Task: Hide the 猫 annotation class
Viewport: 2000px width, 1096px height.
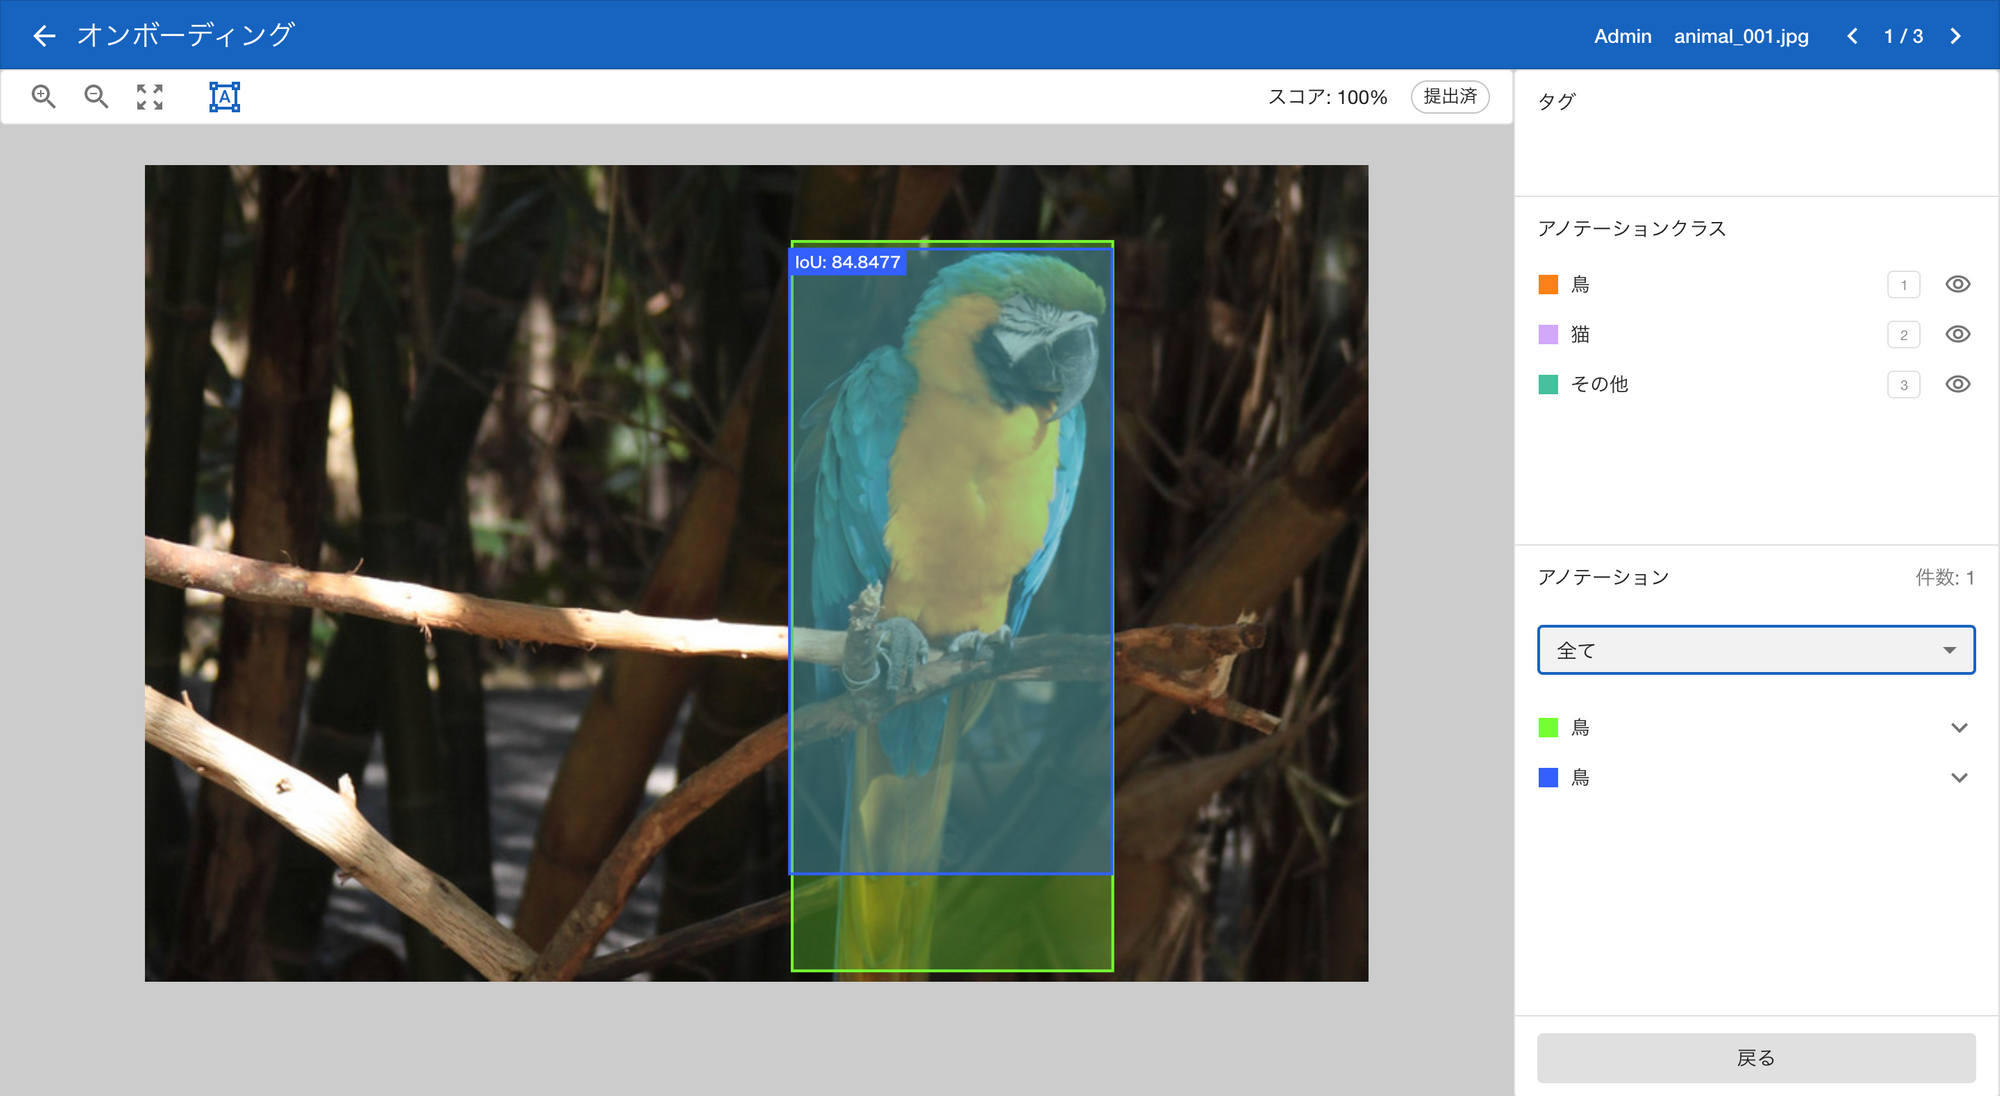Action: [1957, 334]
